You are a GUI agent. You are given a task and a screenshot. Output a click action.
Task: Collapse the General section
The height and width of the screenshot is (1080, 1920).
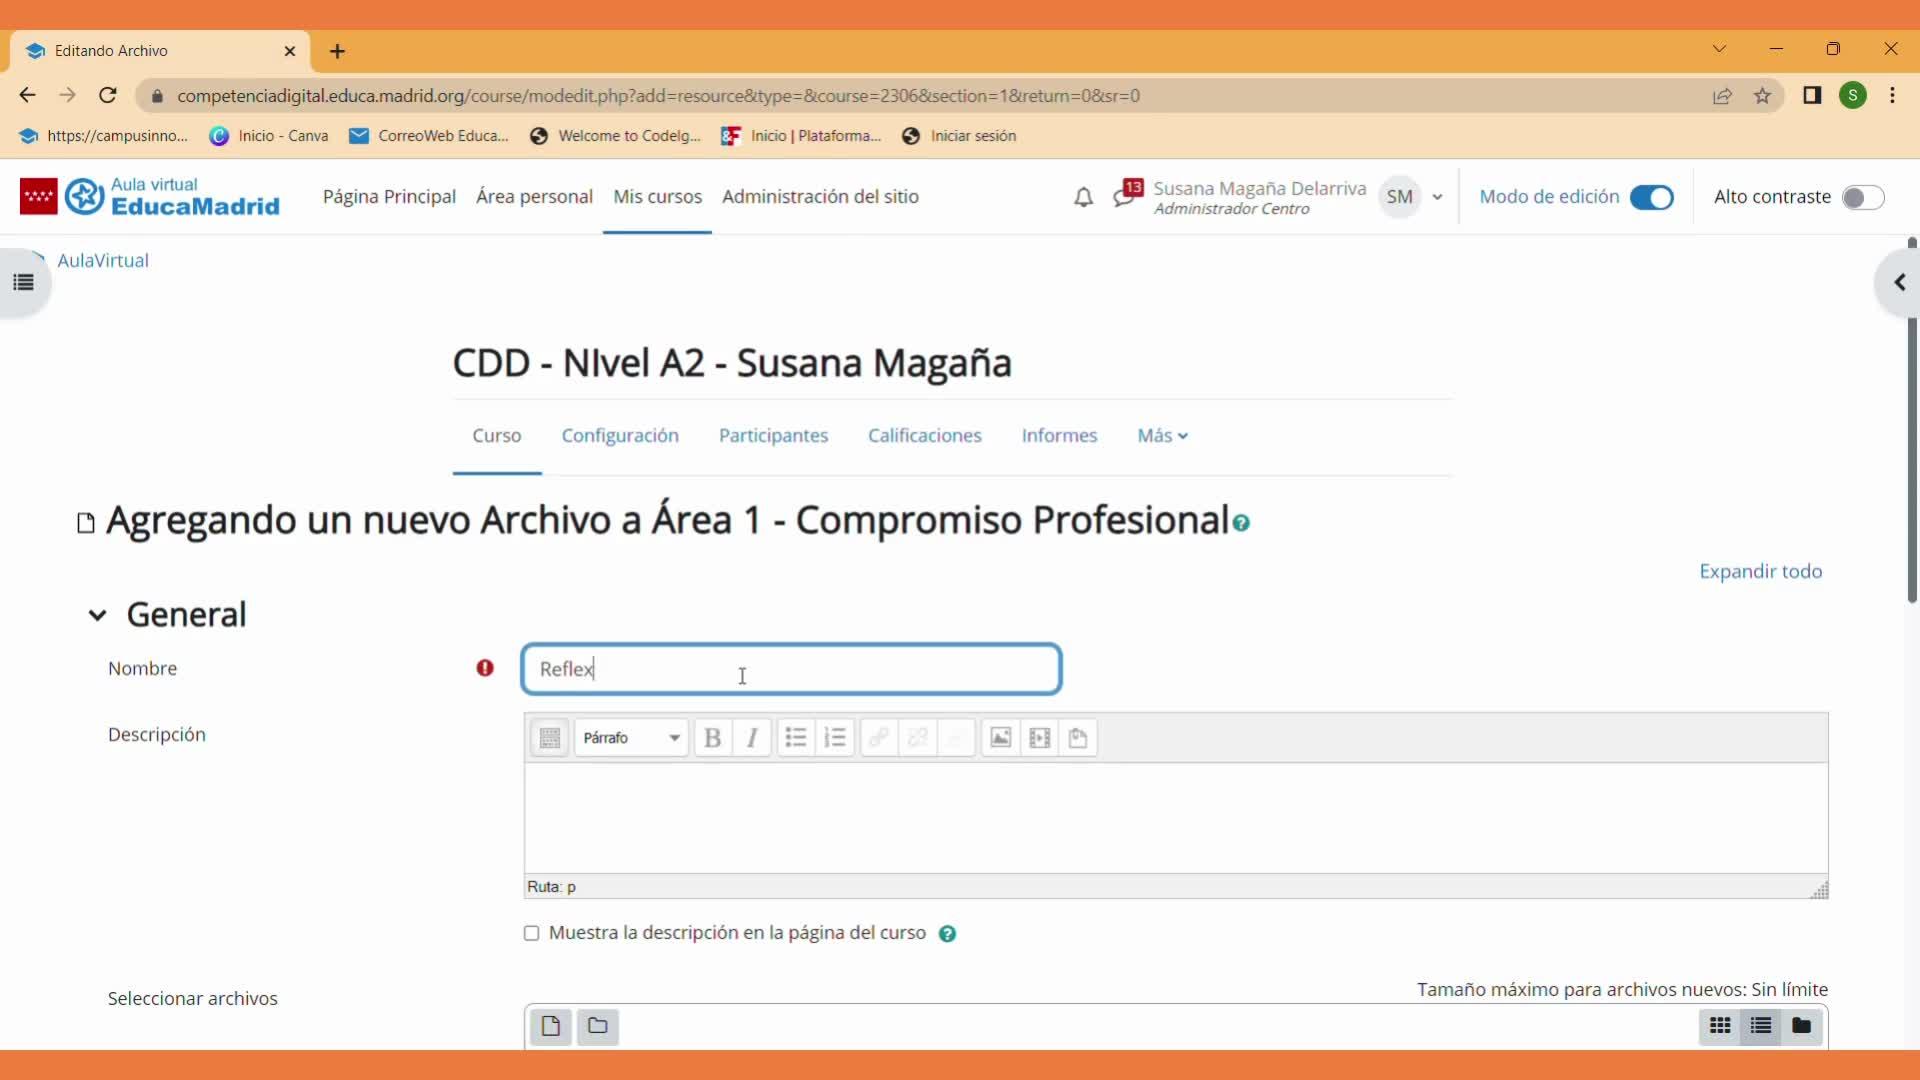[97, 615]
